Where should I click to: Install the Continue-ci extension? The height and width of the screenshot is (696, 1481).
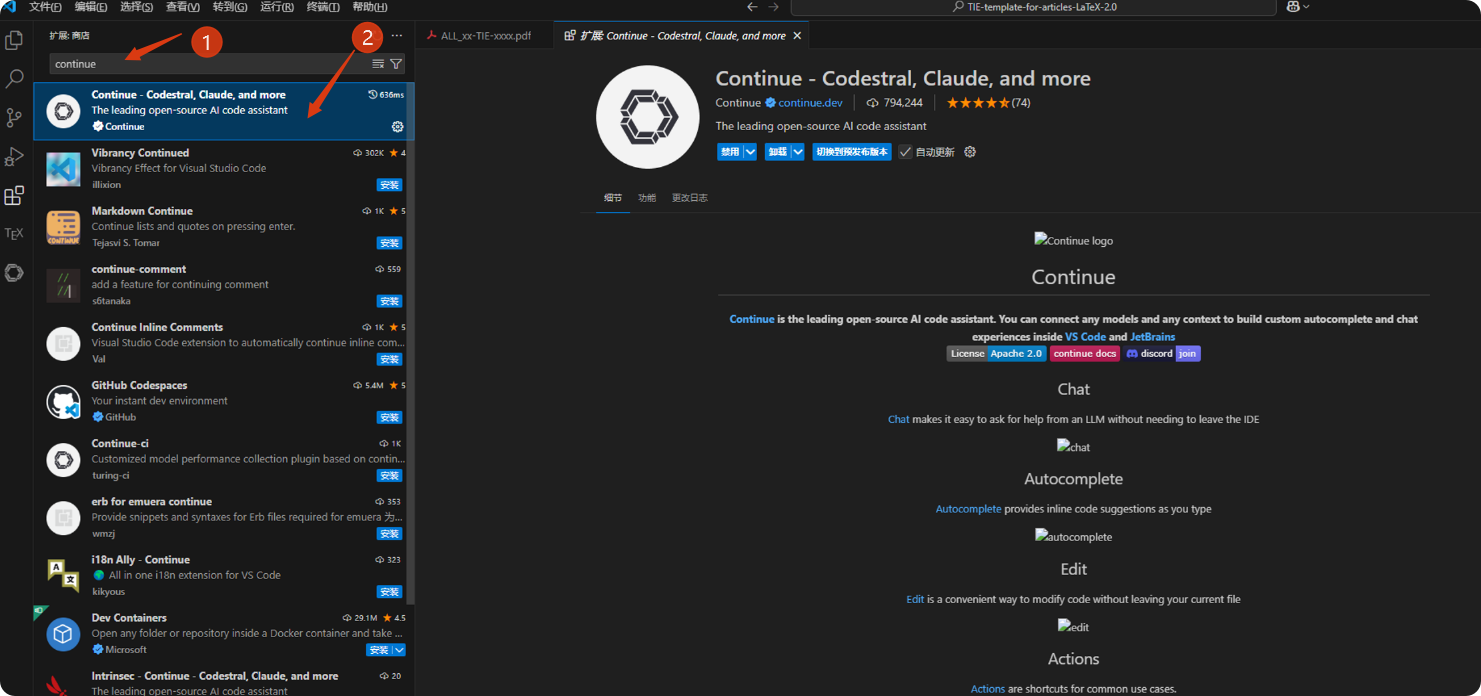390,475
